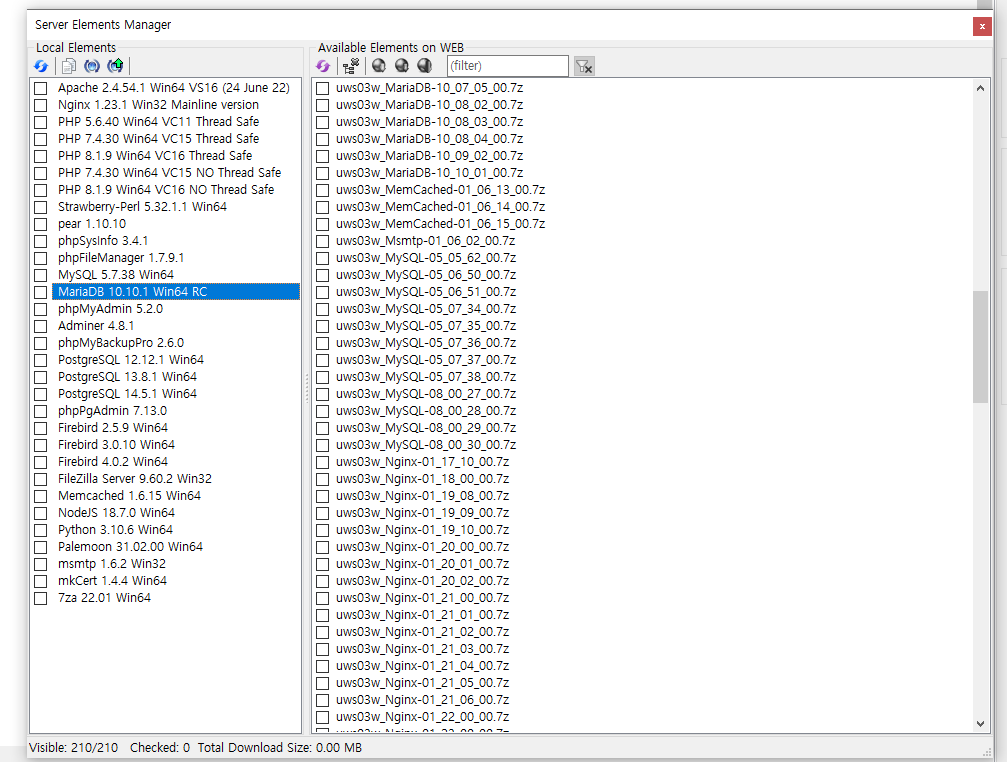
Task: Click the purple refresh icon for WEB elements
Action: pyautogui.click(x=323, y=66)
